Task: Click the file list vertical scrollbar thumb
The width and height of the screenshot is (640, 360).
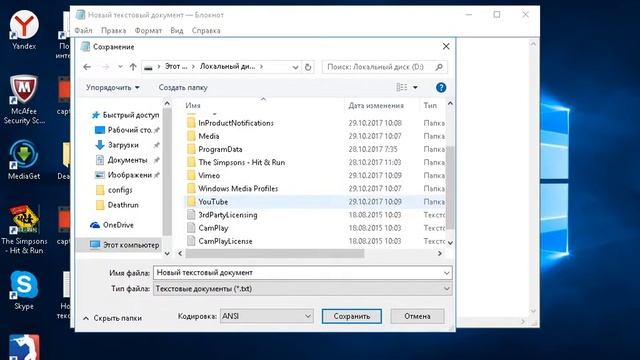Action: pos(450,188)
